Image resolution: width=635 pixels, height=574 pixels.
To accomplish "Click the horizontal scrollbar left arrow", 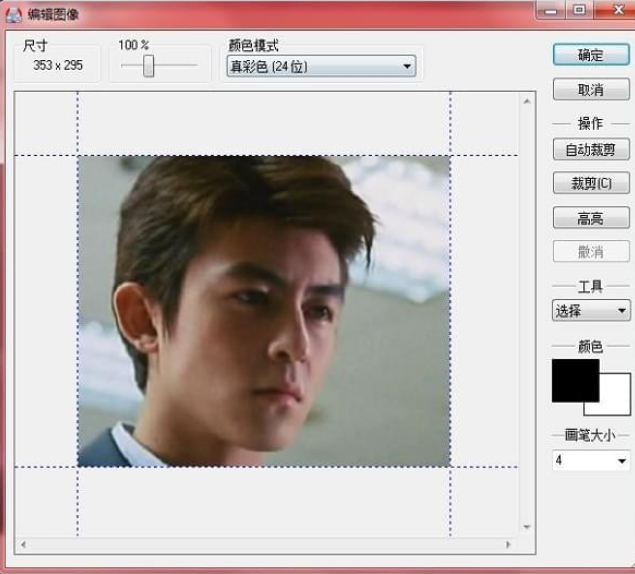I will (23, 544).
